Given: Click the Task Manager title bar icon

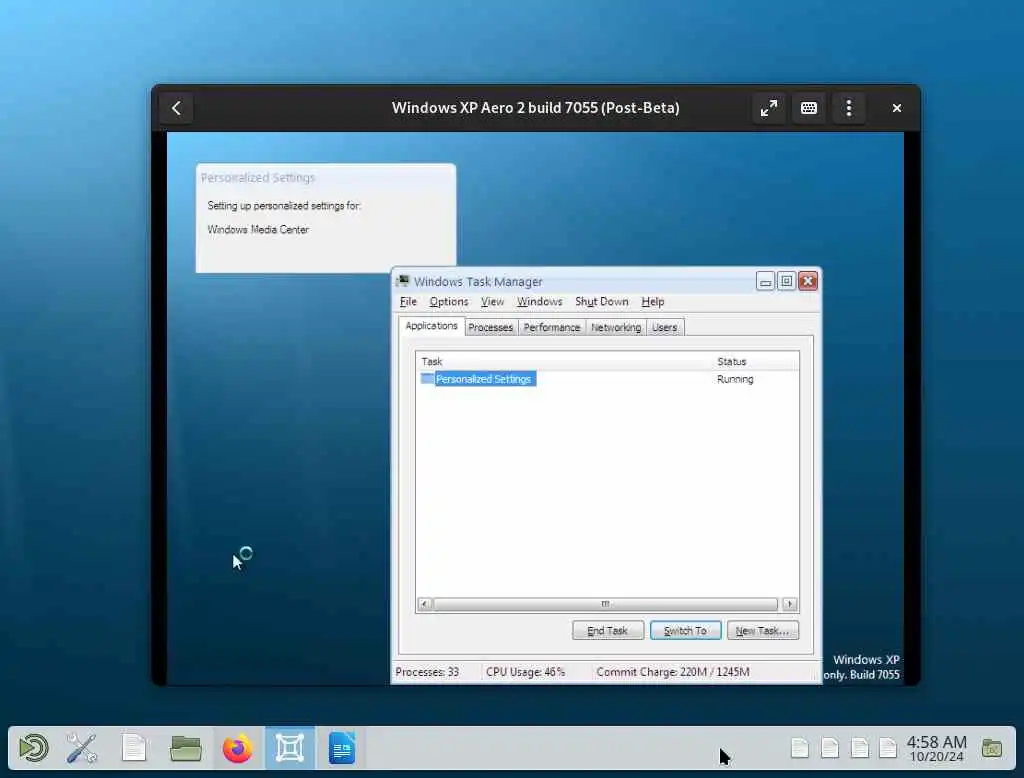Looking at the screenshot, I should pos(402,282).
